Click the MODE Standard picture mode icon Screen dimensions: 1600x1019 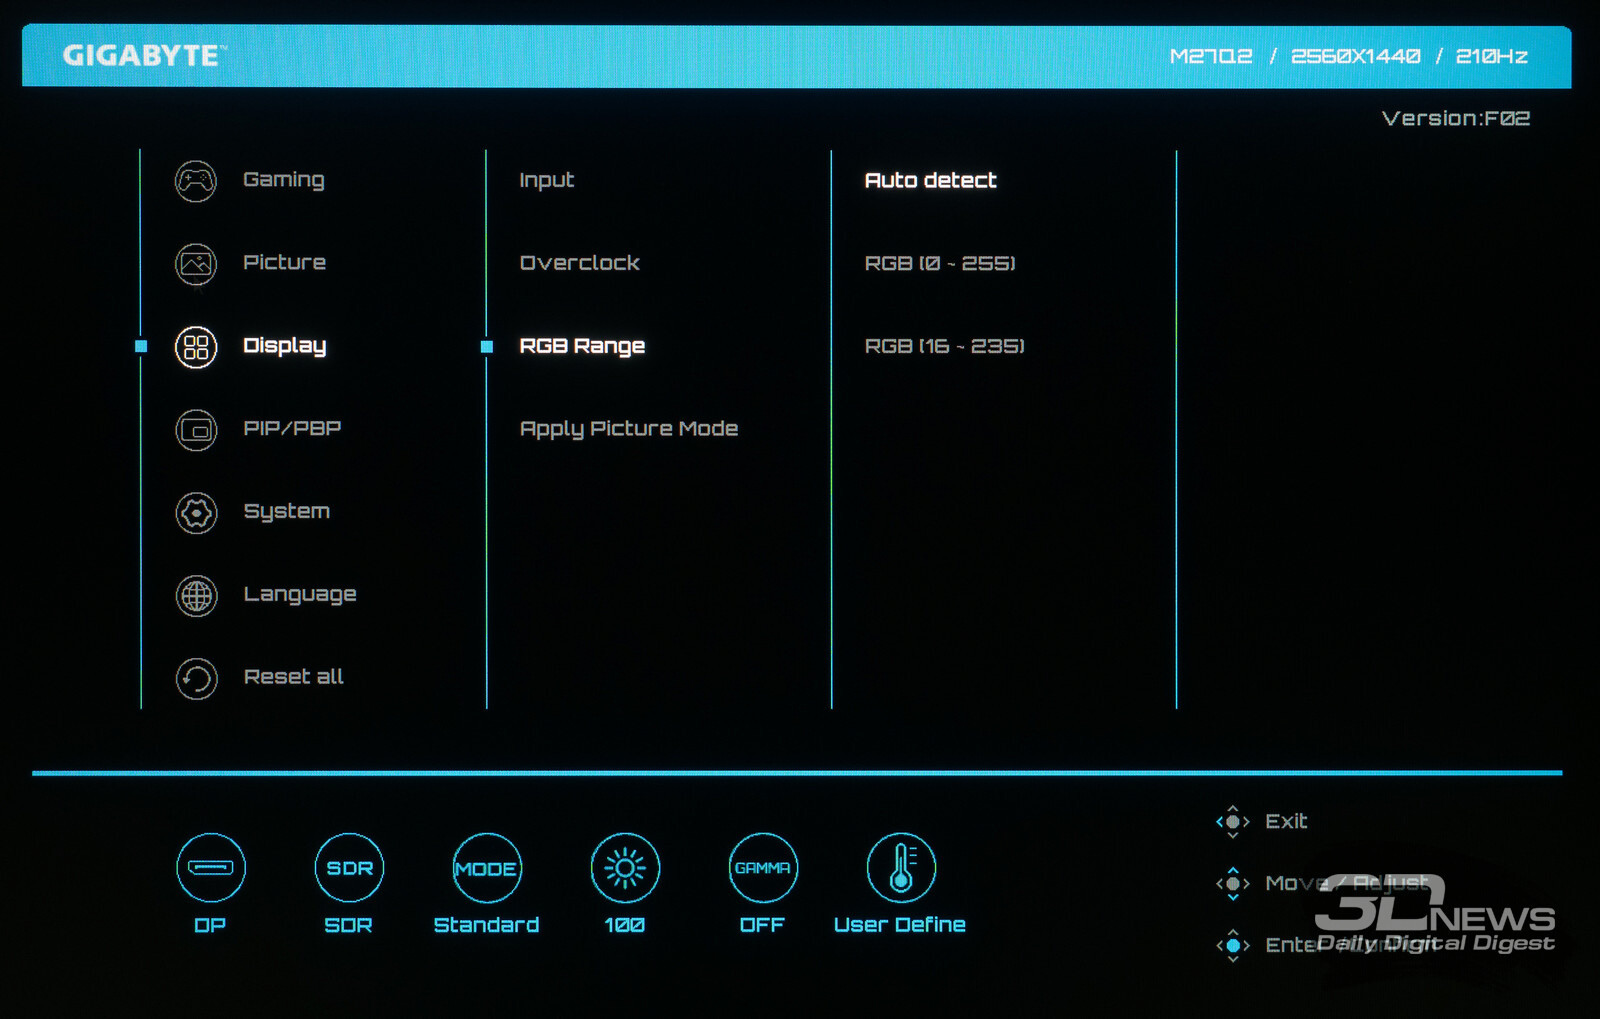[487, 868]
